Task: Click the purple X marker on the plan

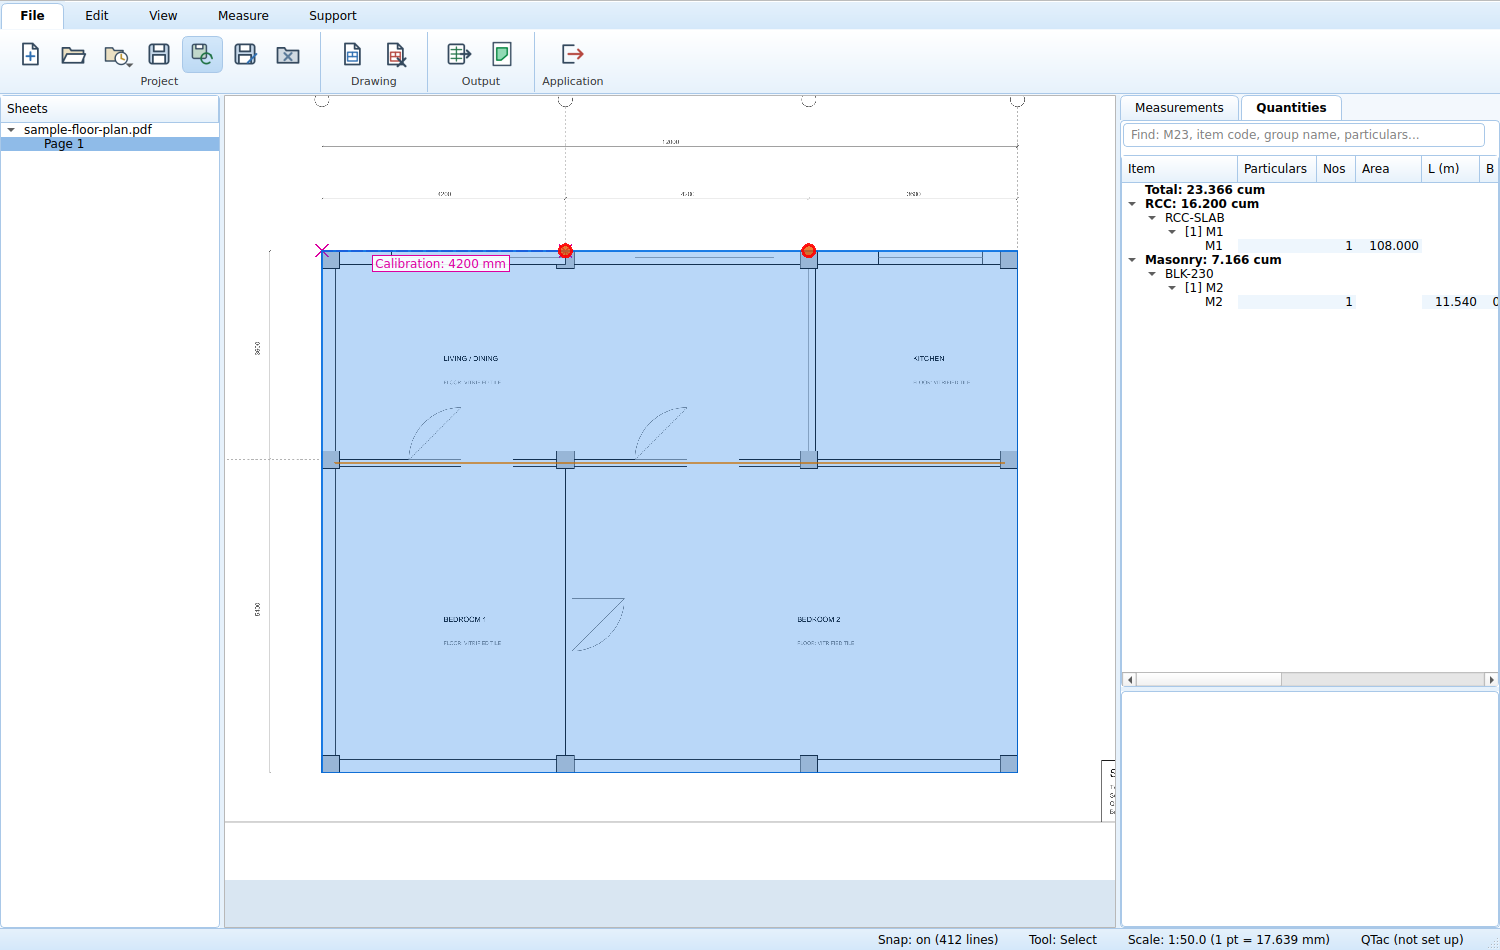Action: click(x=322, y=251)
